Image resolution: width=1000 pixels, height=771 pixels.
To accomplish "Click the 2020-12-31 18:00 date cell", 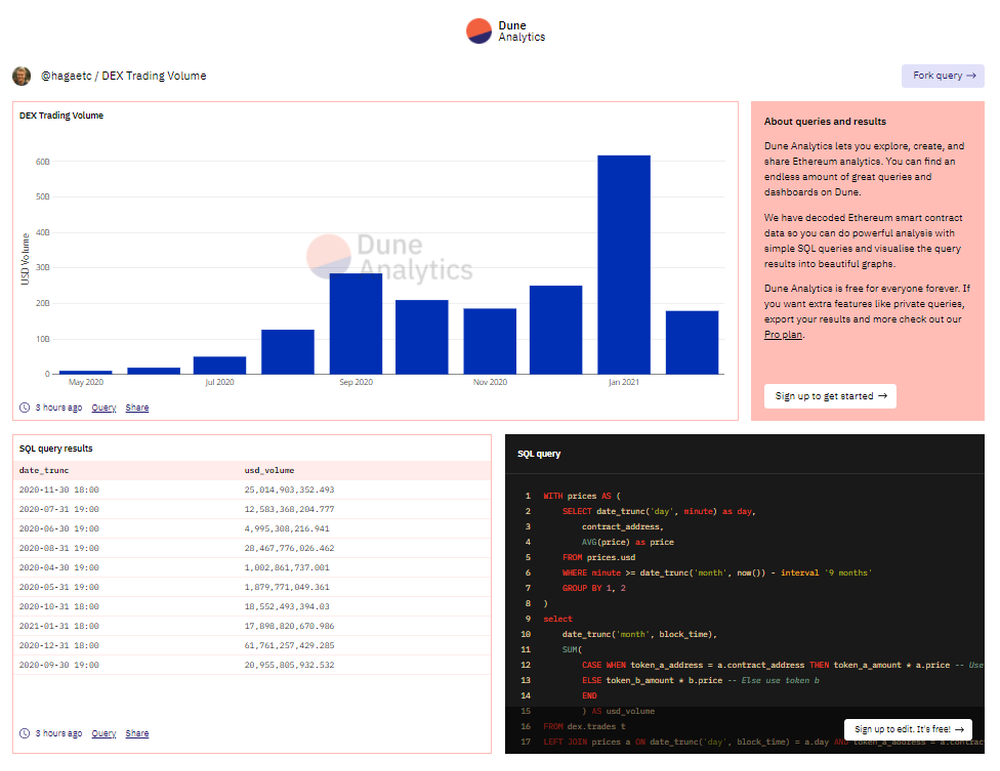I will coord(59,645).
